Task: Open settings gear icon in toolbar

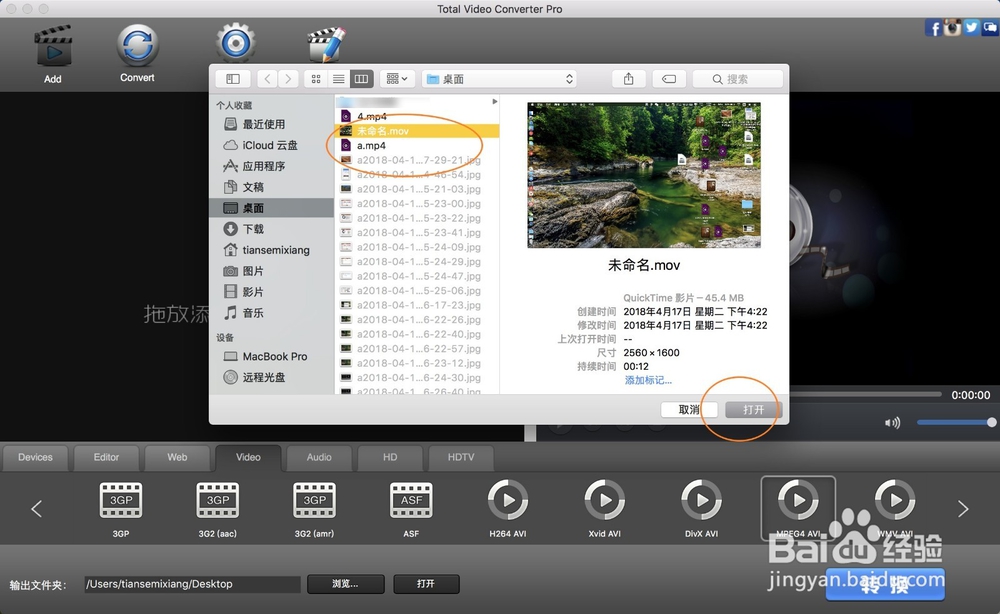Action: pos(235,43)
